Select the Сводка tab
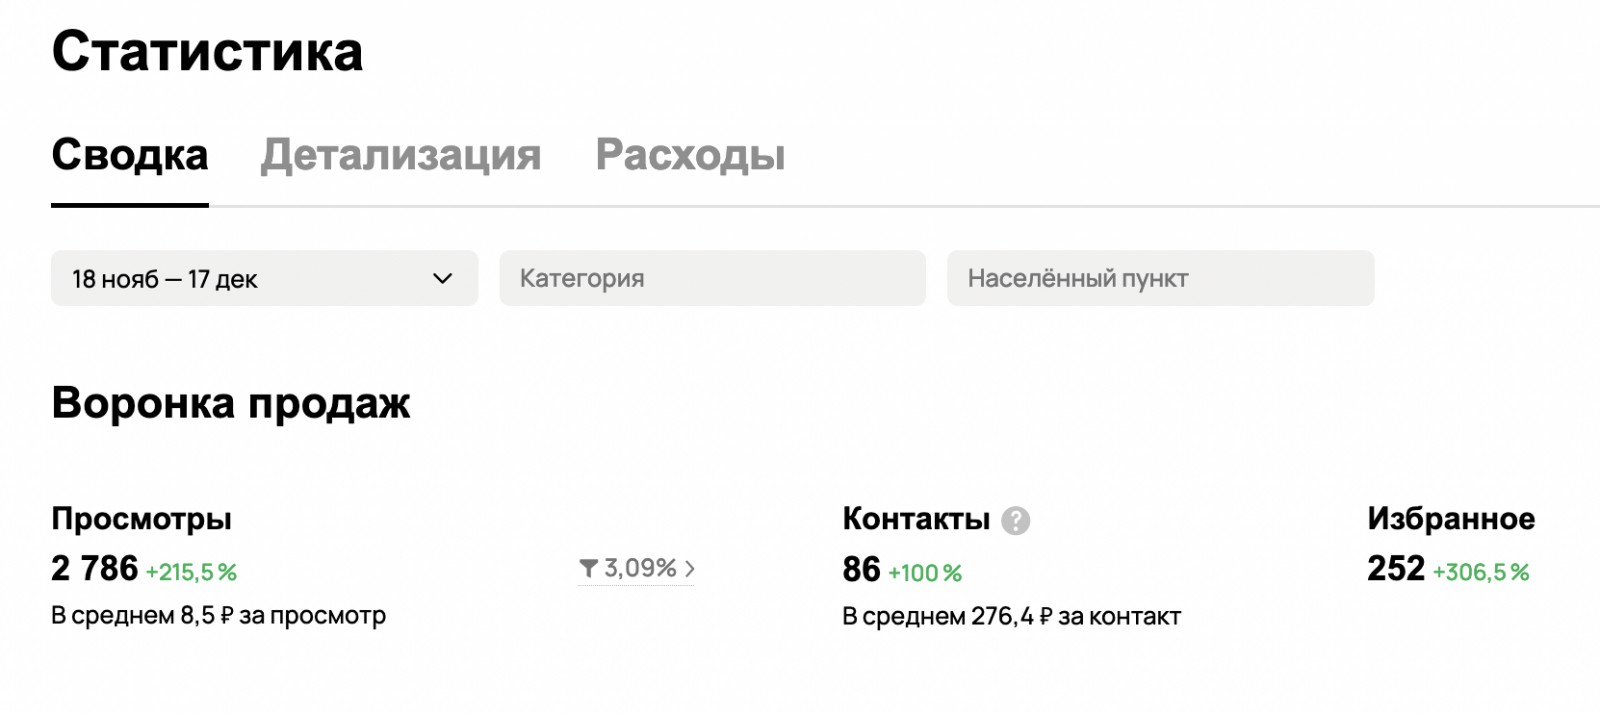This screenshot has height=714, width=1600. [130, 155]
